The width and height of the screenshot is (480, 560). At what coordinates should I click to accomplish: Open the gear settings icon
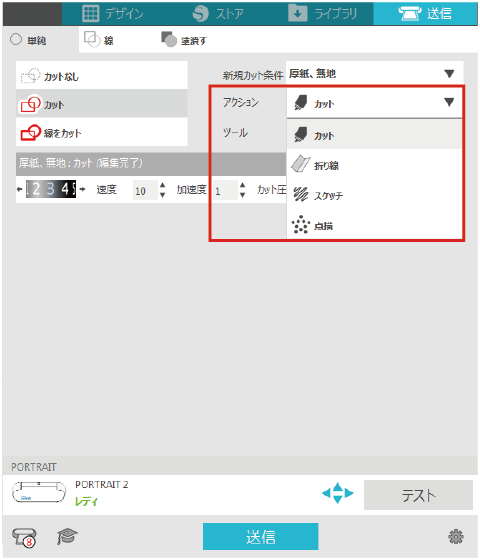pyautogui.click(x=456, y=536)
